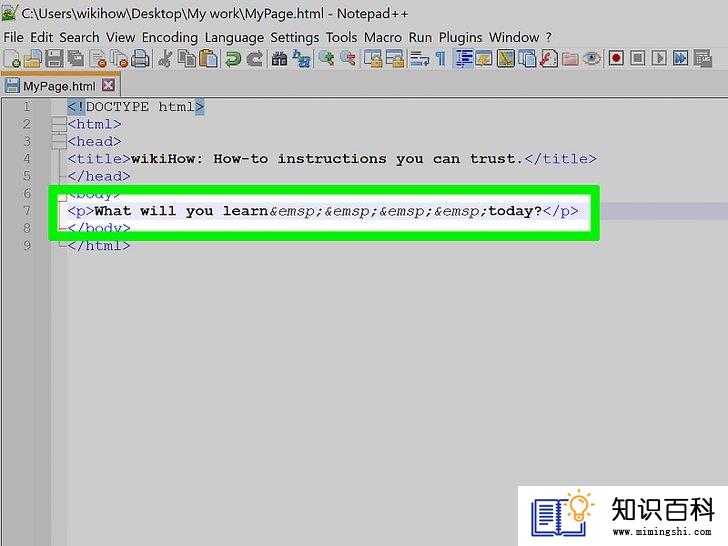The height and width of the screenshot is (546, 728).
Task: Open the user-defined language dialog icon
Action: coord(484,59)
